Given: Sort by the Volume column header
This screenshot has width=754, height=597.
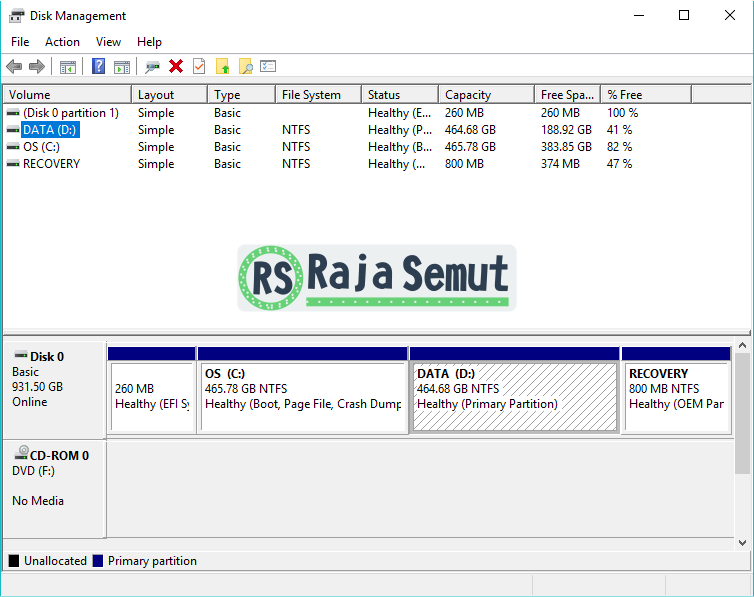Looking at the screenshot, I should pos(67,95).
